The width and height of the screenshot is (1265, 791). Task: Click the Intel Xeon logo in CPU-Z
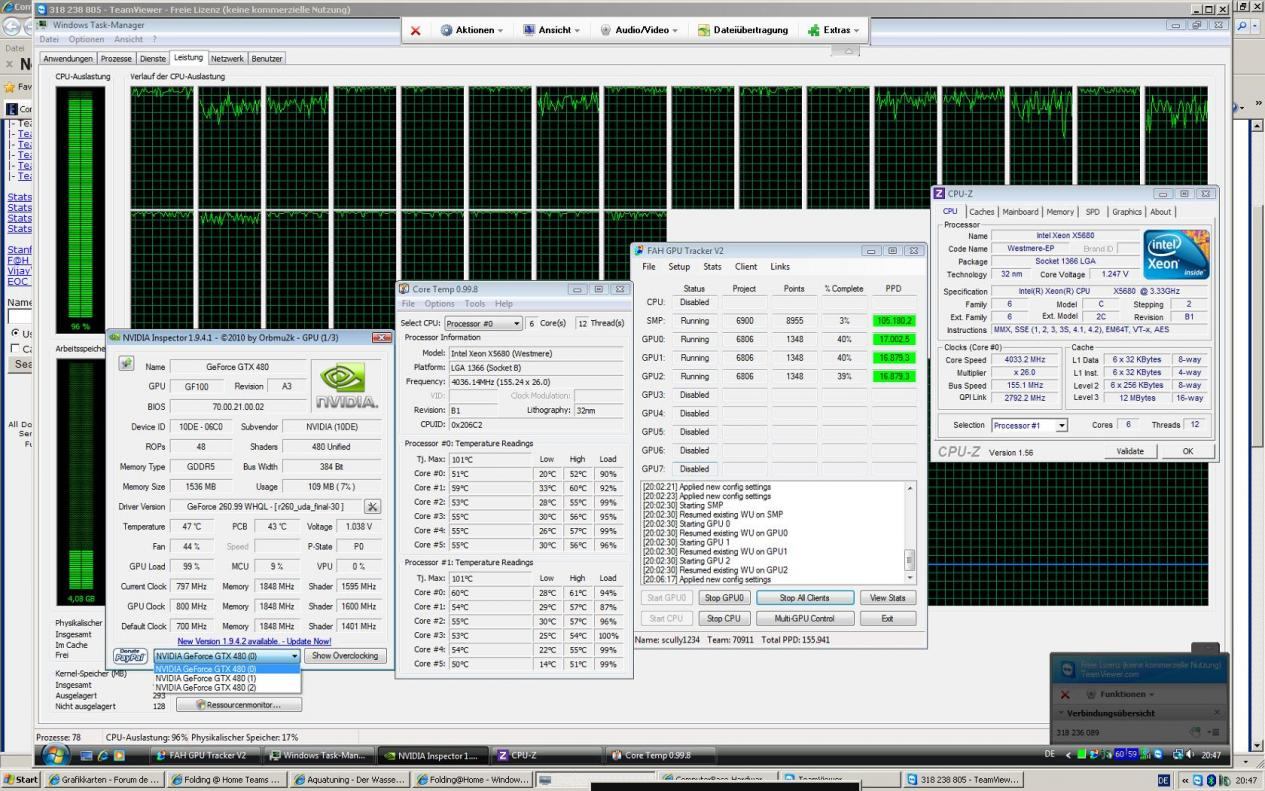pos(1176,254)
